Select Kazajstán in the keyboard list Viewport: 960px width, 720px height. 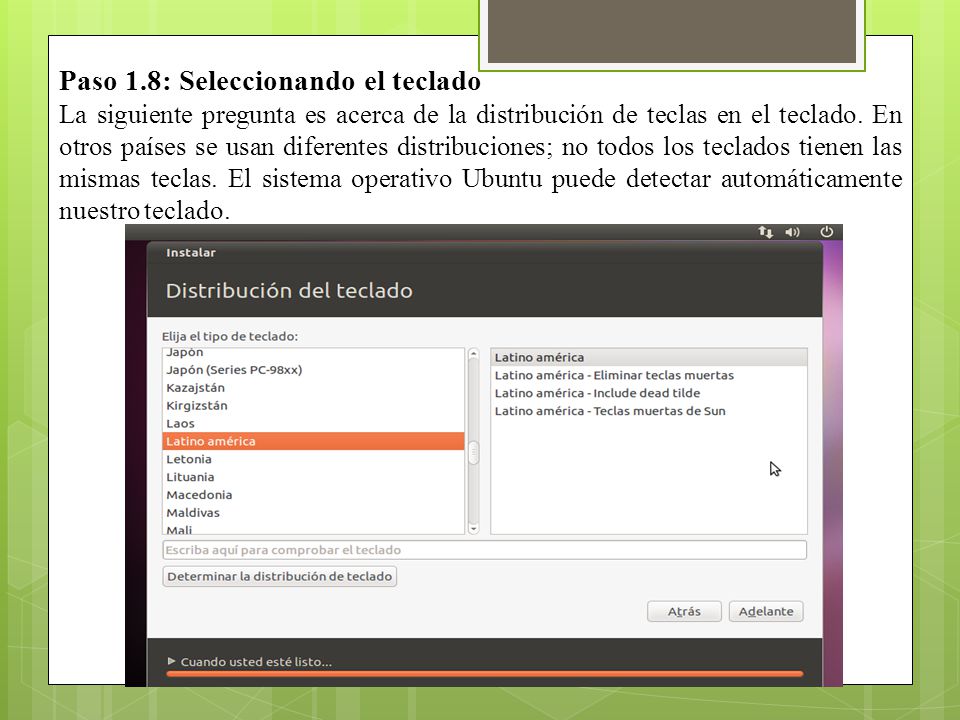point(313,388)
